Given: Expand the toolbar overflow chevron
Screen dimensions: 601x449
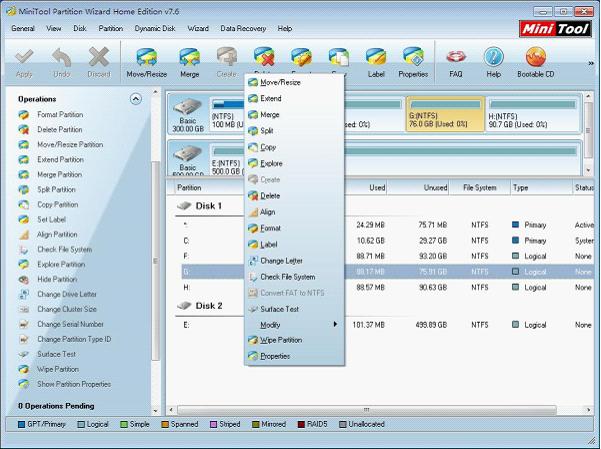Looking at the screenshot, I should click(x=591, y=63).
